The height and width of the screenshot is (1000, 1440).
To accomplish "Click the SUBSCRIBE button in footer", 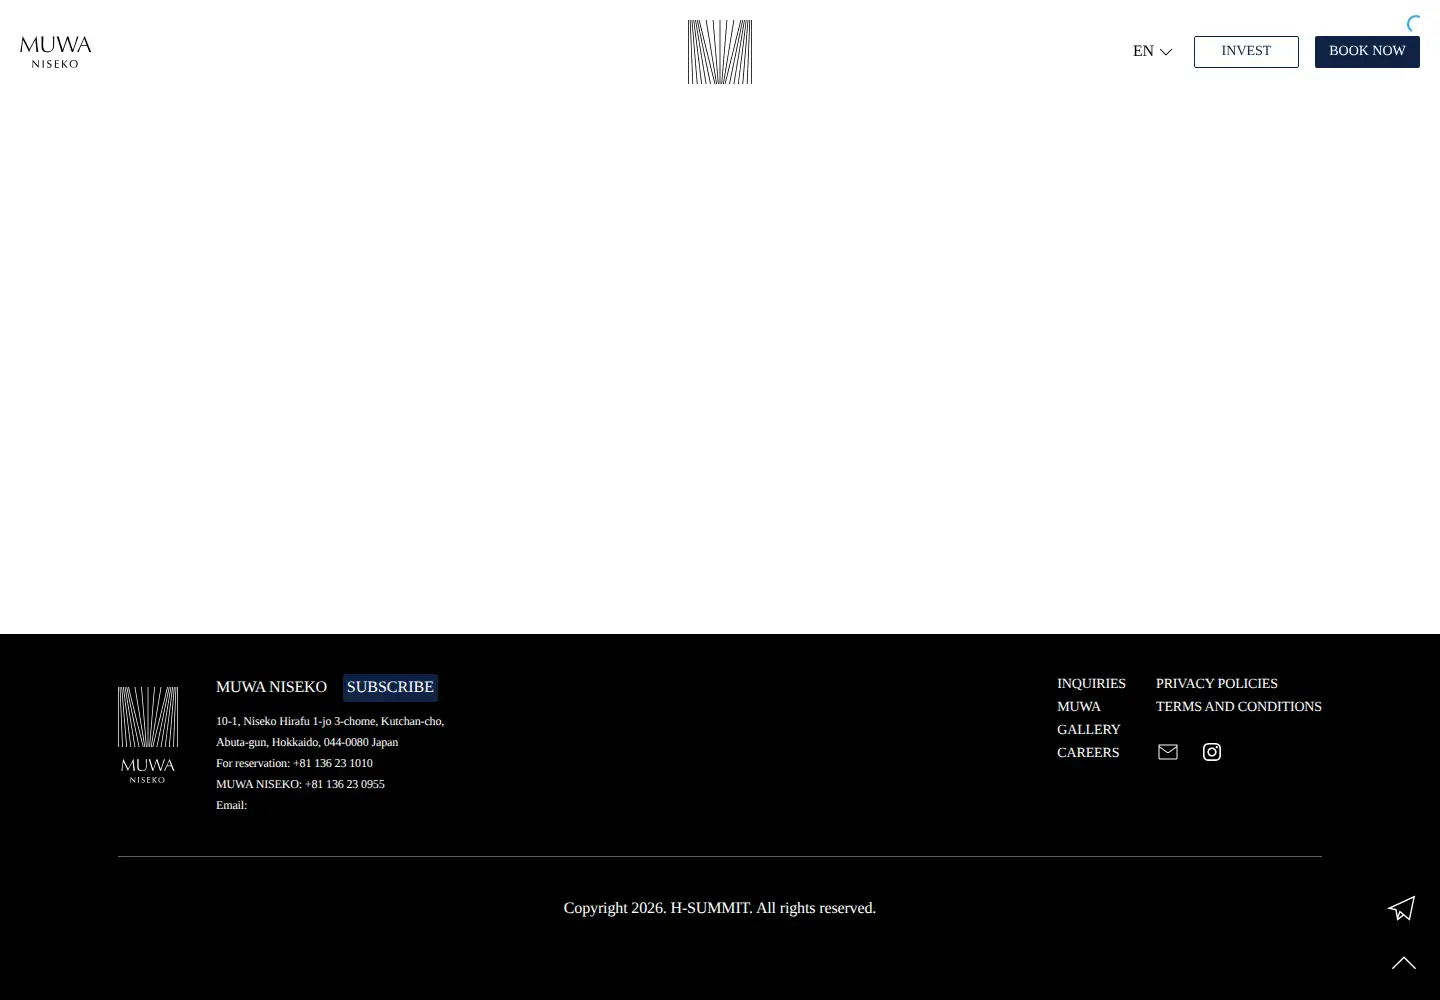I will (x=390, y=687).
